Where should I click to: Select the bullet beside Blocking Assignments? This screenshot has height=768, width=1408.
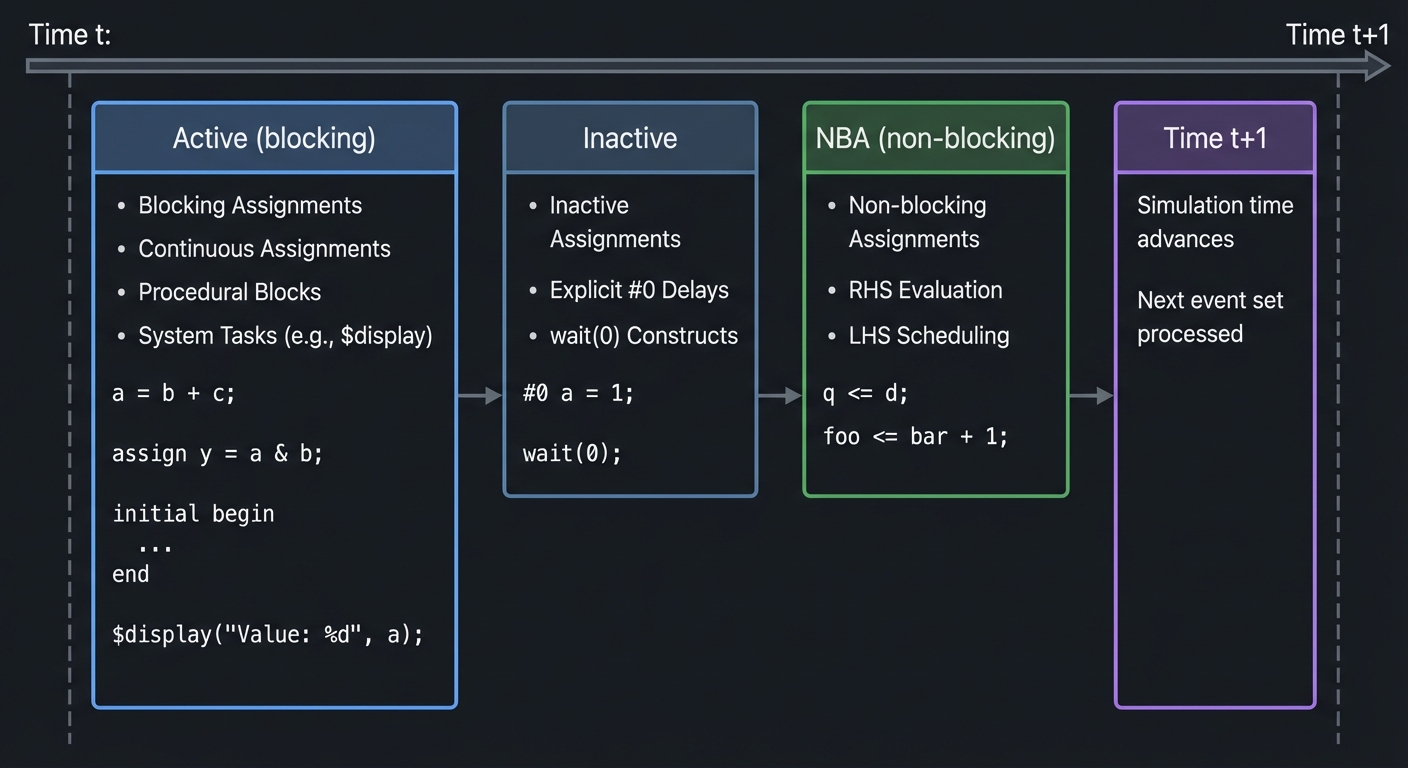(x=121, y=205)
